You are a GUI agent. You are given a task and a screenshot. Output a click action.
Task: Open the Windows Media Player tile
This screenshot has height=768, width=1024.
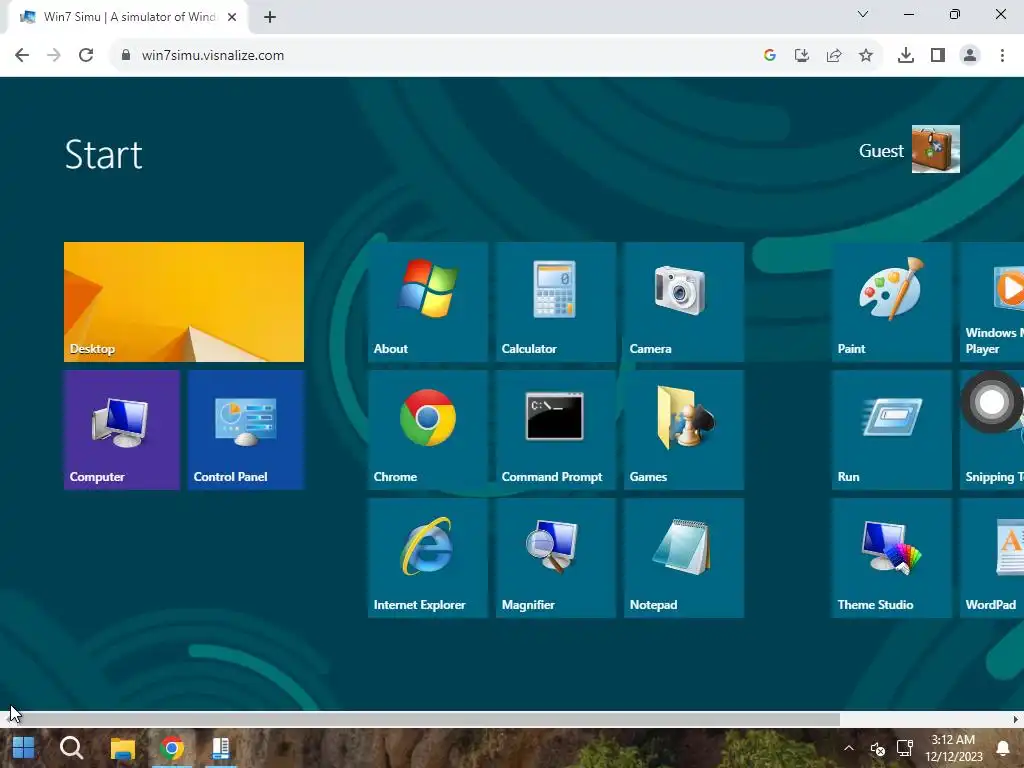(x=992, y=302)
